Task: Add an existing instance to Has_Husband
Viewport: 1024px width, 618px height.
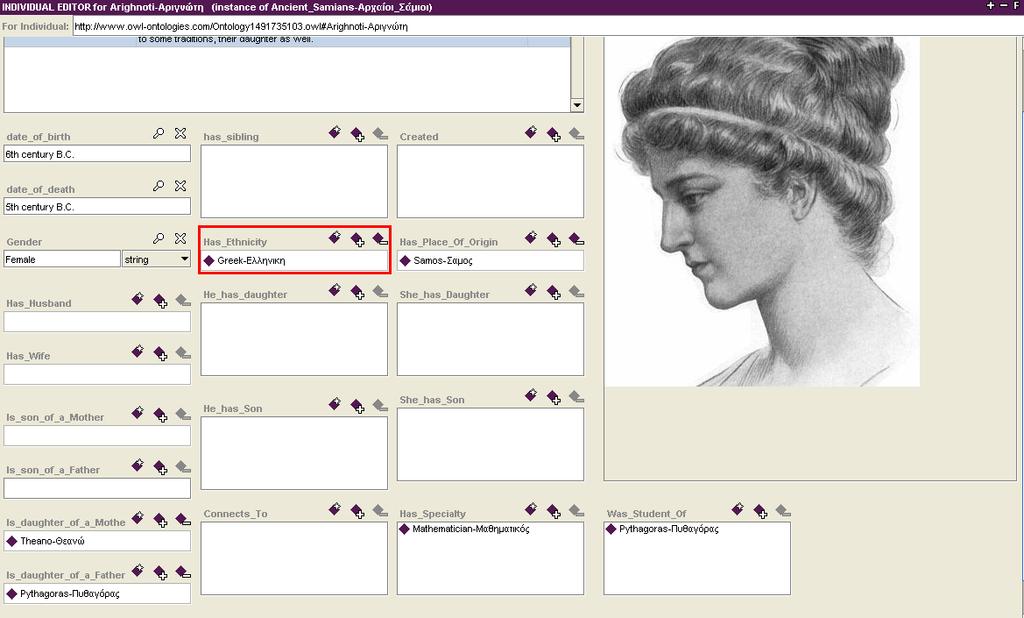Action: [x=161, y=301]
